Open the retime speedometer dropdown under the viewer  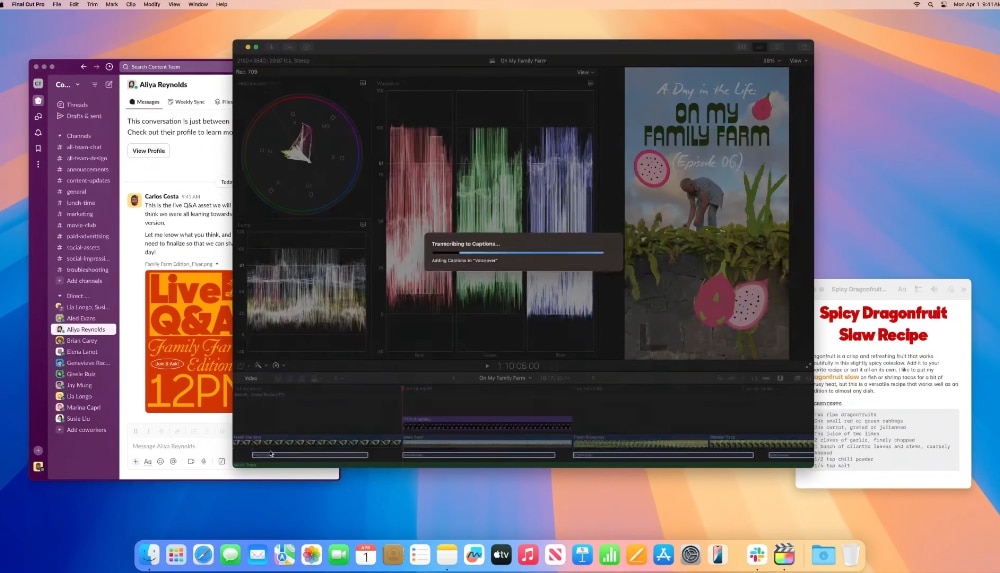click(x=278, y=366)
